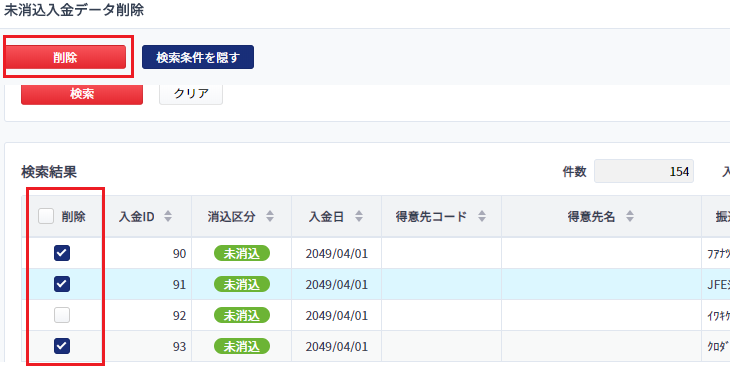Uncheck delete checkbox for 入金ID 90

62,253
